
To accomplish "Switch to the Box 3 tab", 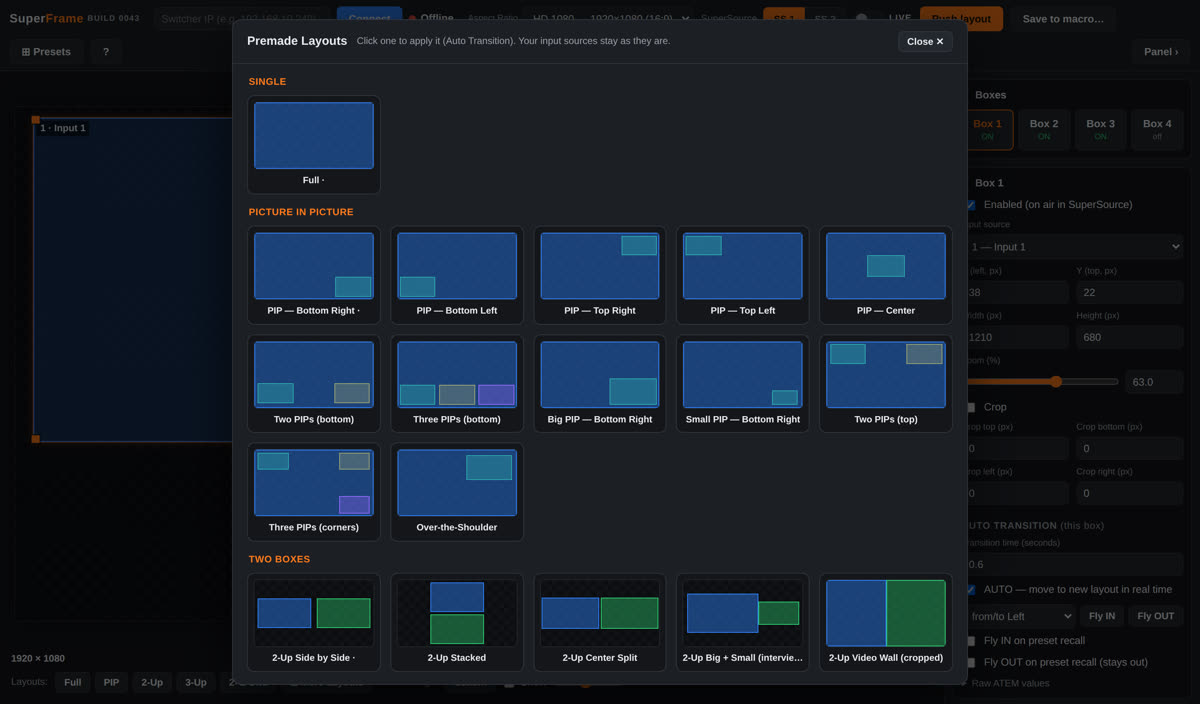I will coord(1101,130).
